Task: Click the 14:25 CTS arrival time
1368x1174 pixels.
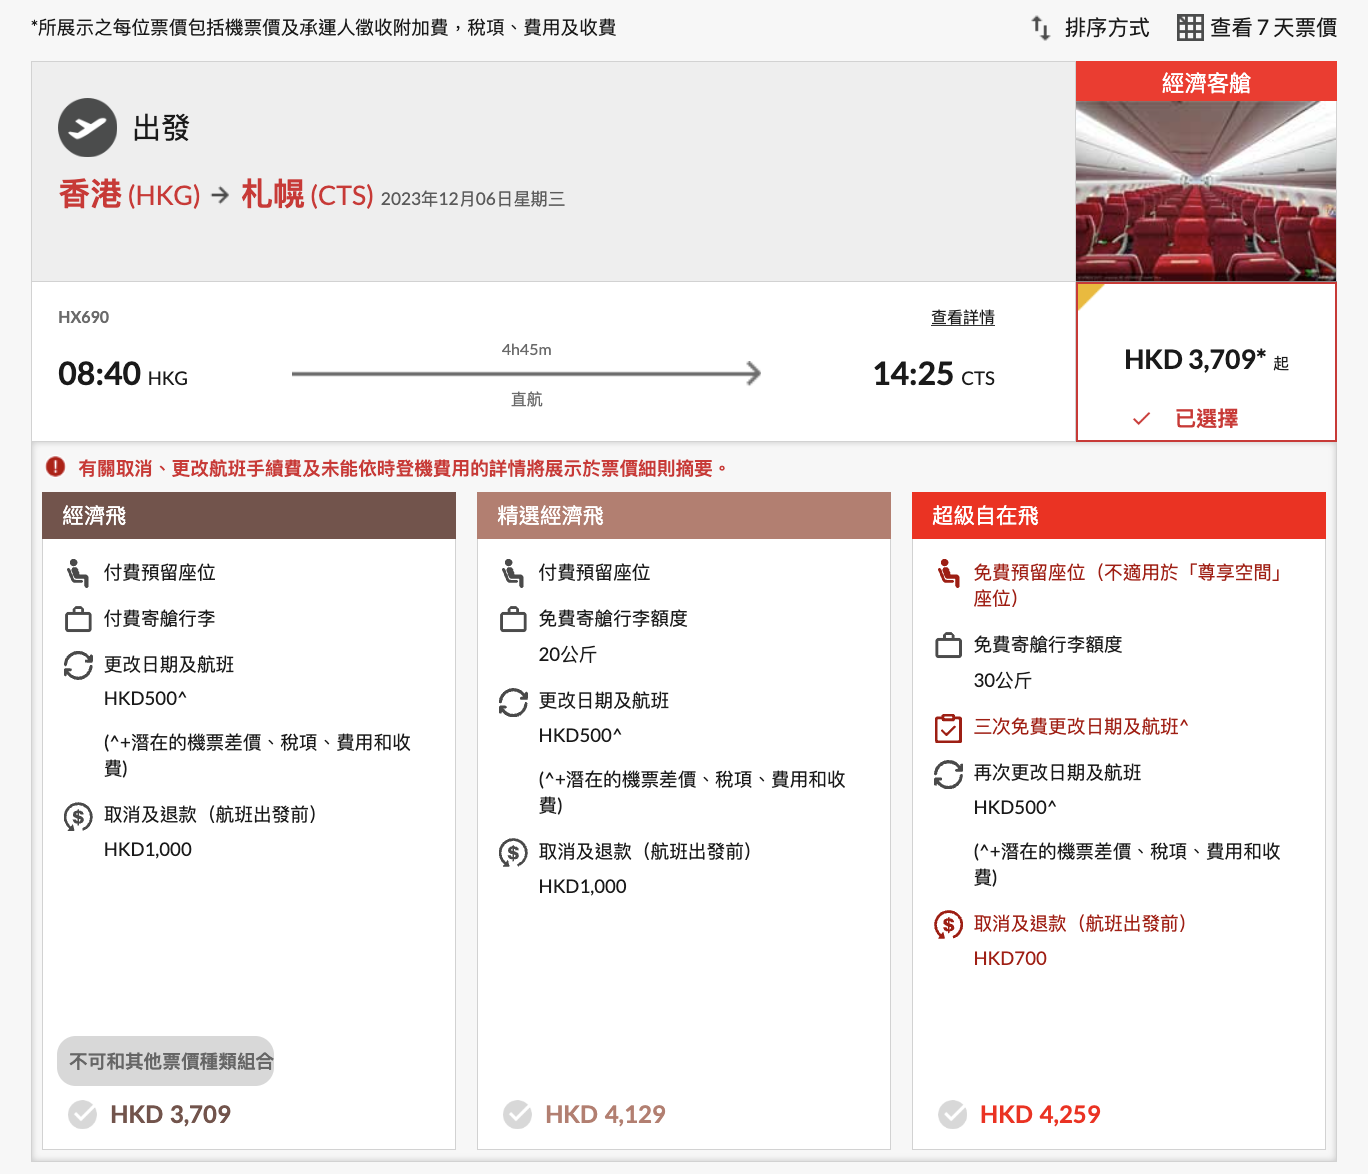Action: point(934,374)
